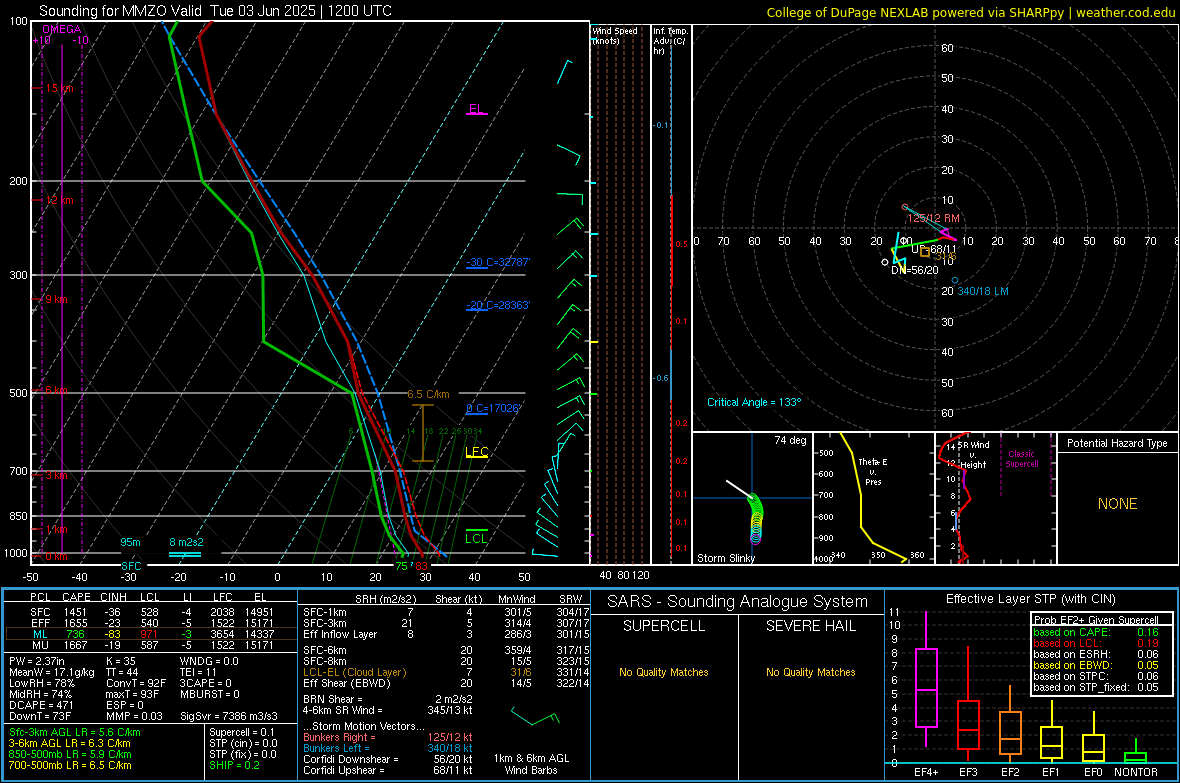Screen dimensions: 1180x783
Task: Click the Eff Inflow Layer row
Action: [x=446, y=634]
